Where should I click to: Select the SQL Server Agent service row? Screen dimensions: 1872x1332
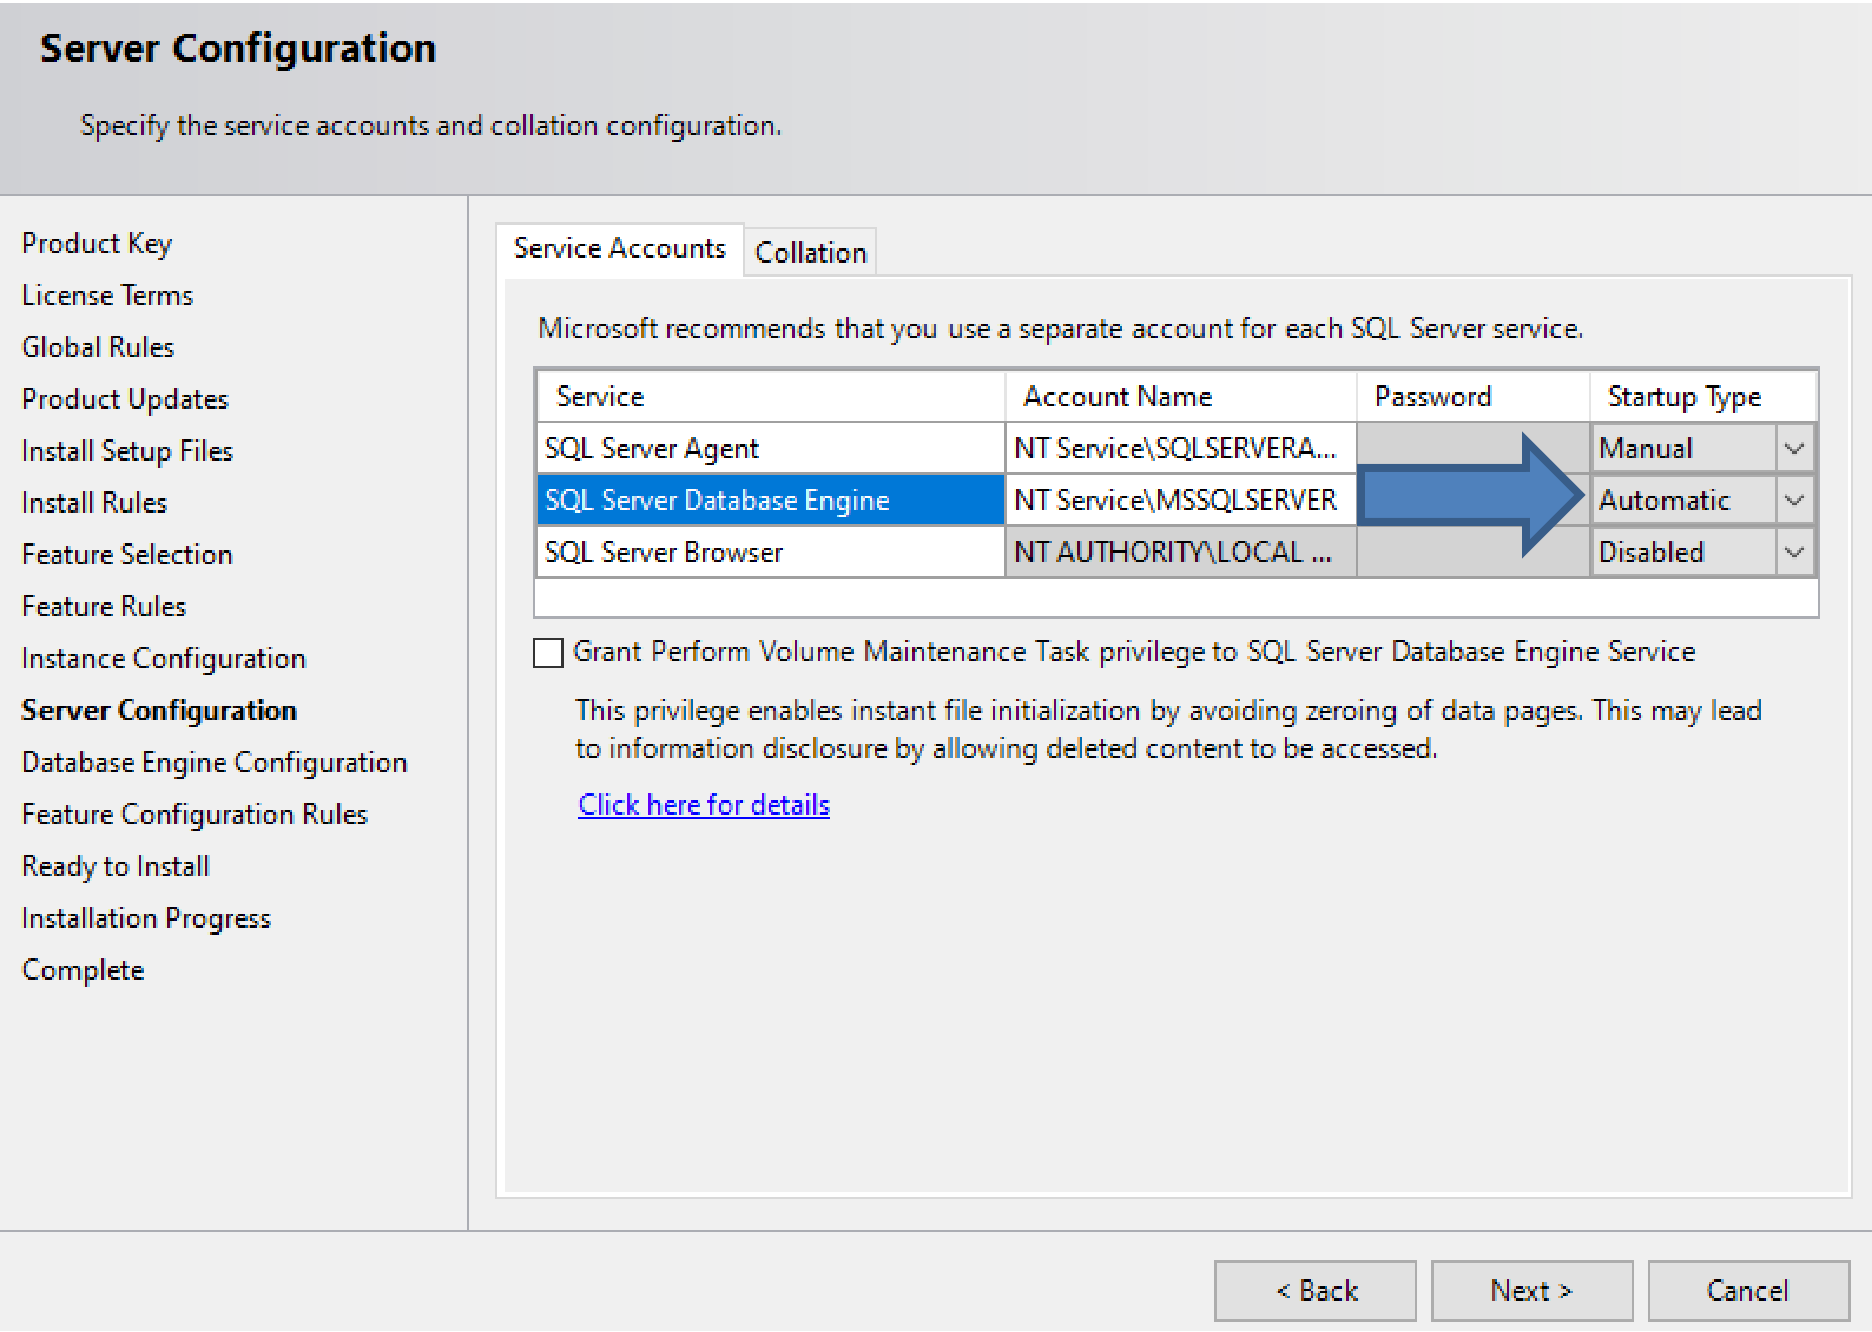tap(770, 448)
